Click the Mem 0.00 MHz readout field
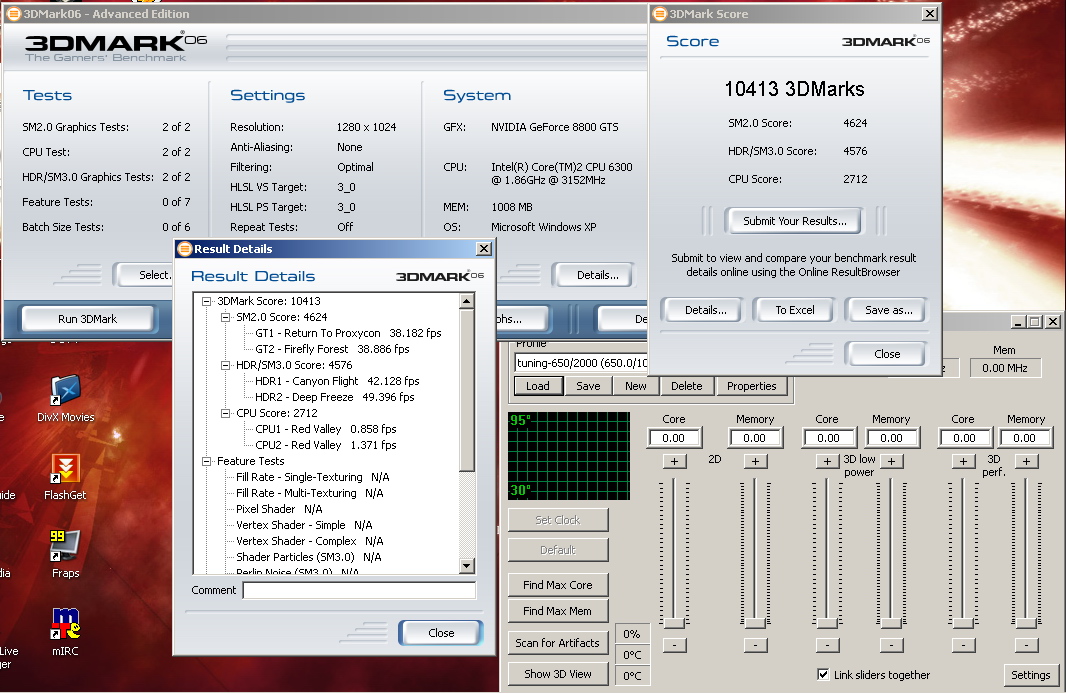1066x694 pixels. 1004,368
